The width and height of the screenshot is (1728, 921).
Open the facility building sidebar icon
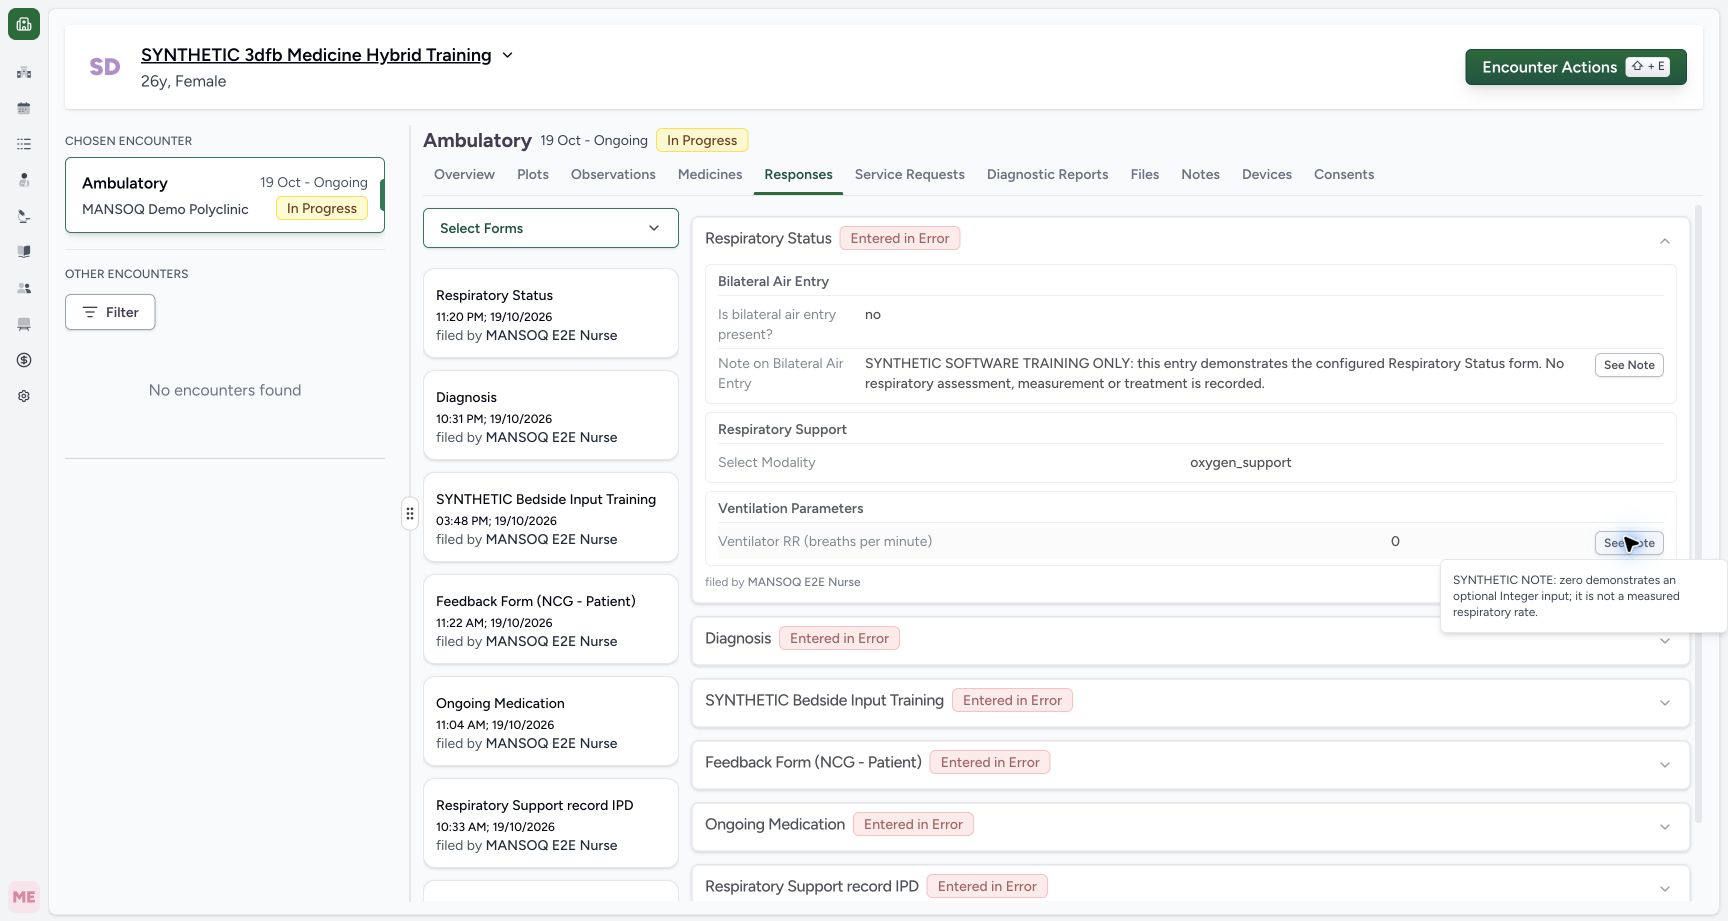point(24,72)
